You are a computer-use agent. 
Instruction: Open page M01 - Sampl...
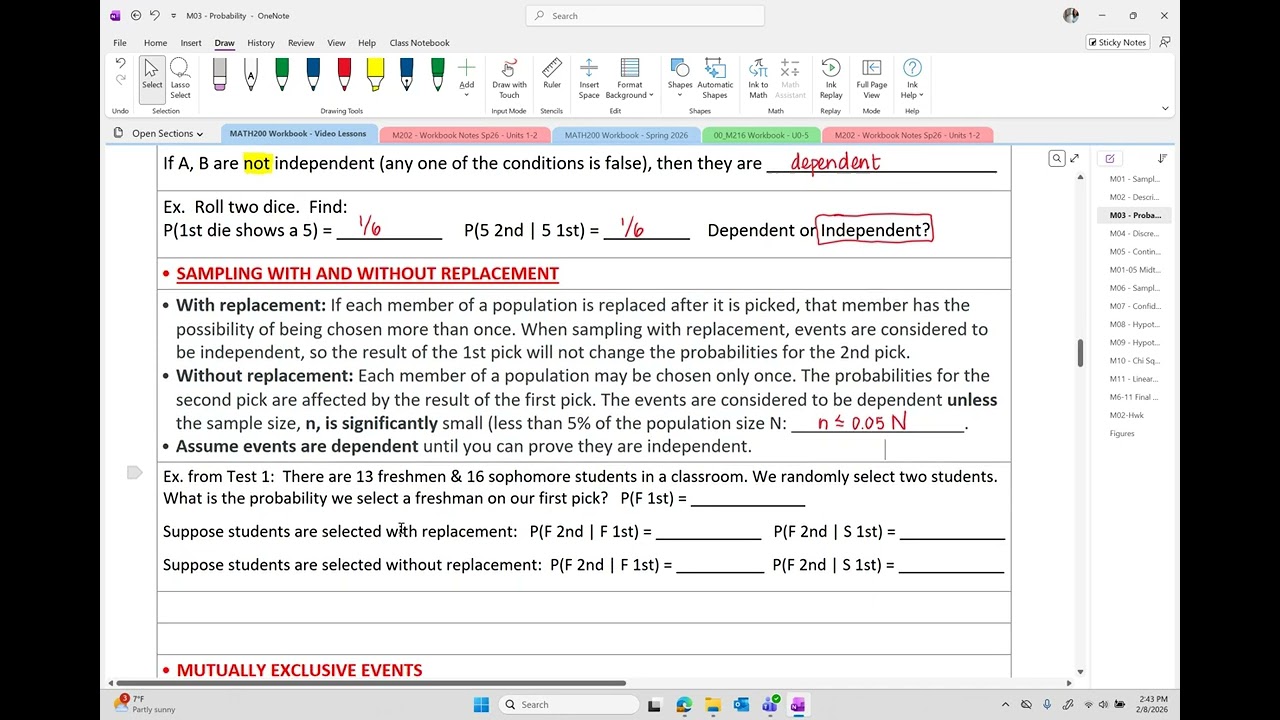coord(1134,179)
